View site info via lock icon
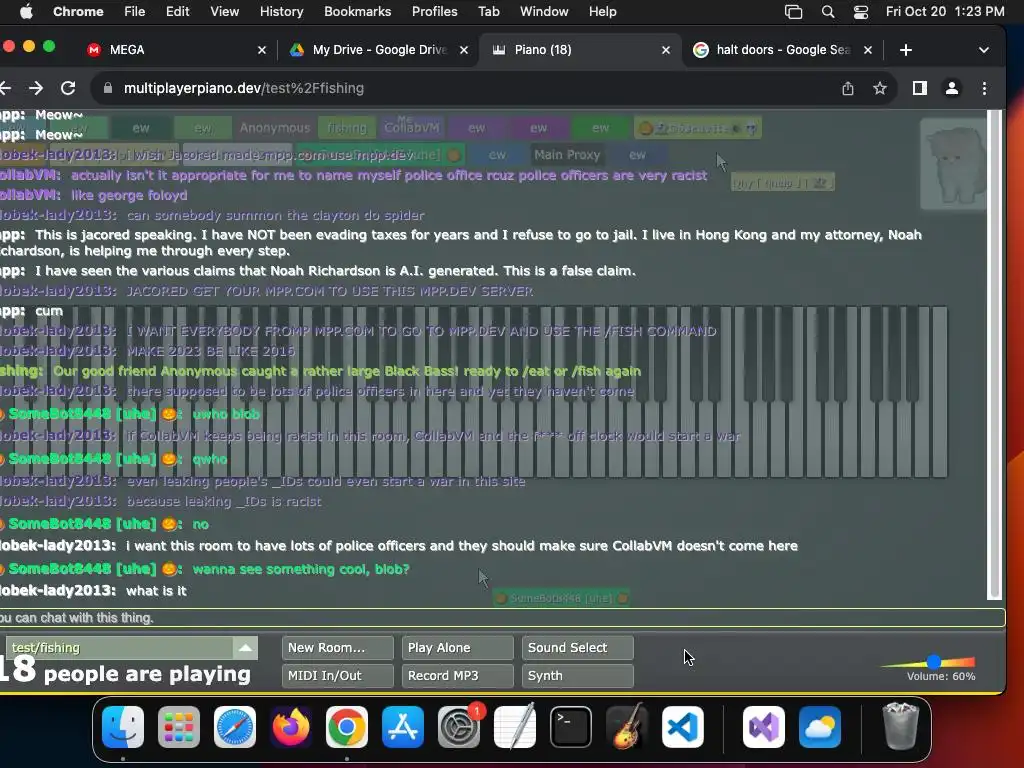Screen dimensions: 1024x768 tap(108, 88)
